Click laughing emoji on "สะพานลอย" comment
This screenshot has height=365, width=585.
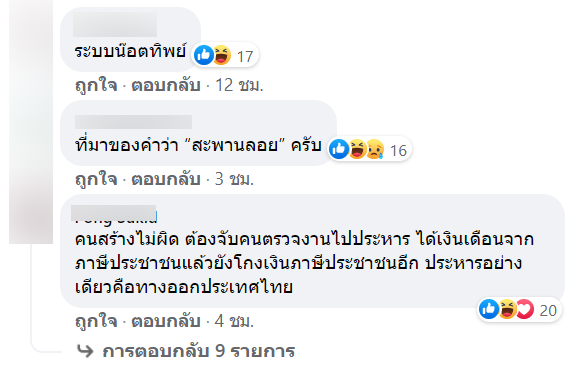(357, 149)
